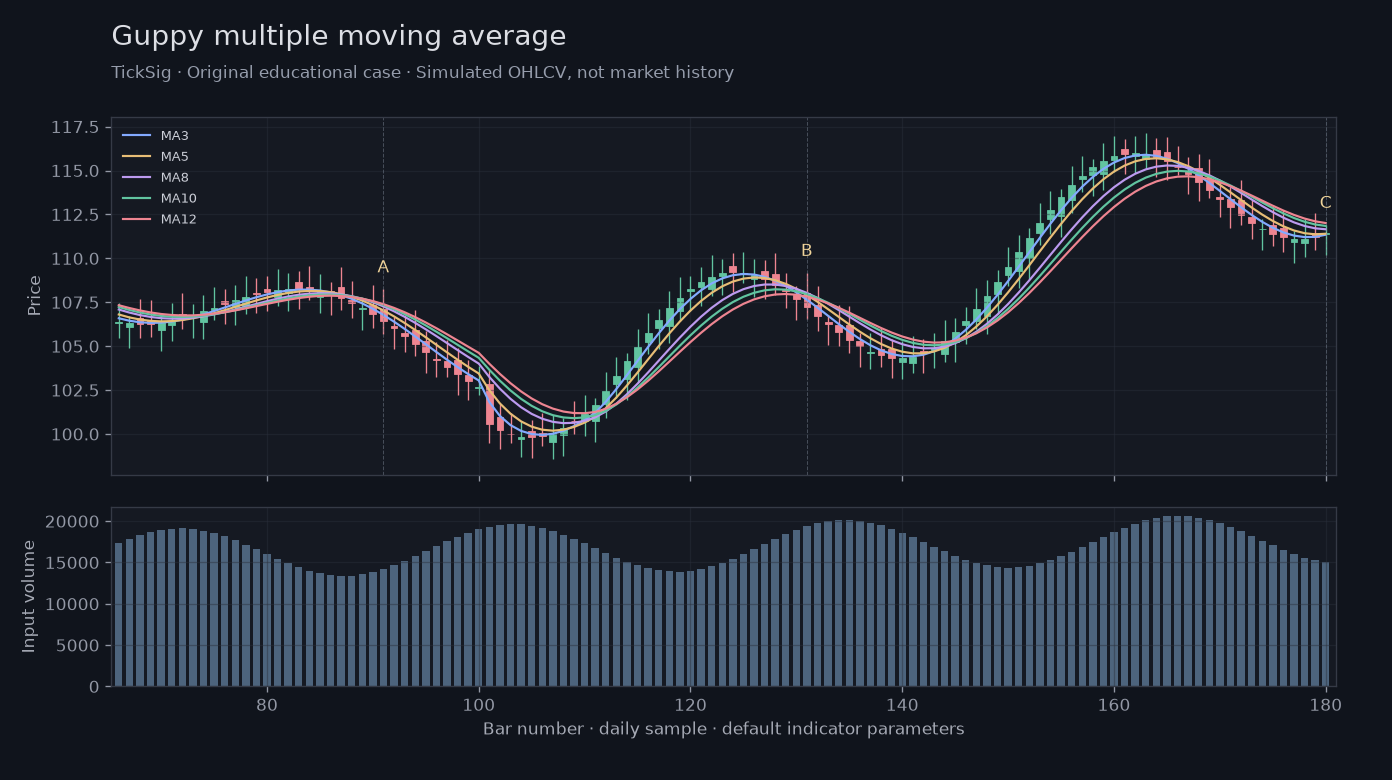Click the yellow MA5 legend line swatch
Screen dimensions: 1392x780
136,157
